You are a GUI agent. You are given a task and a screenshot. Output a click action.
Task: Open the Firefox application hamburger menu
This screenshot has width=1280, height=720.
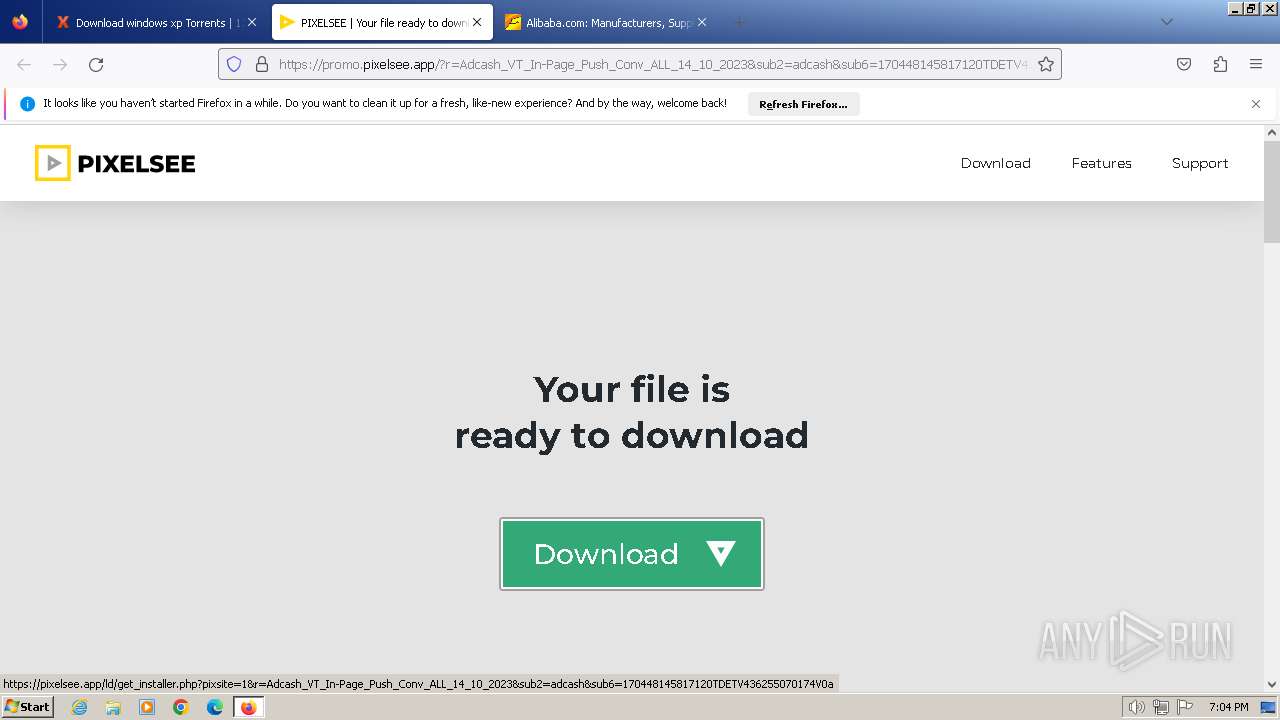pyautogui.click(x=1256, y=64)
